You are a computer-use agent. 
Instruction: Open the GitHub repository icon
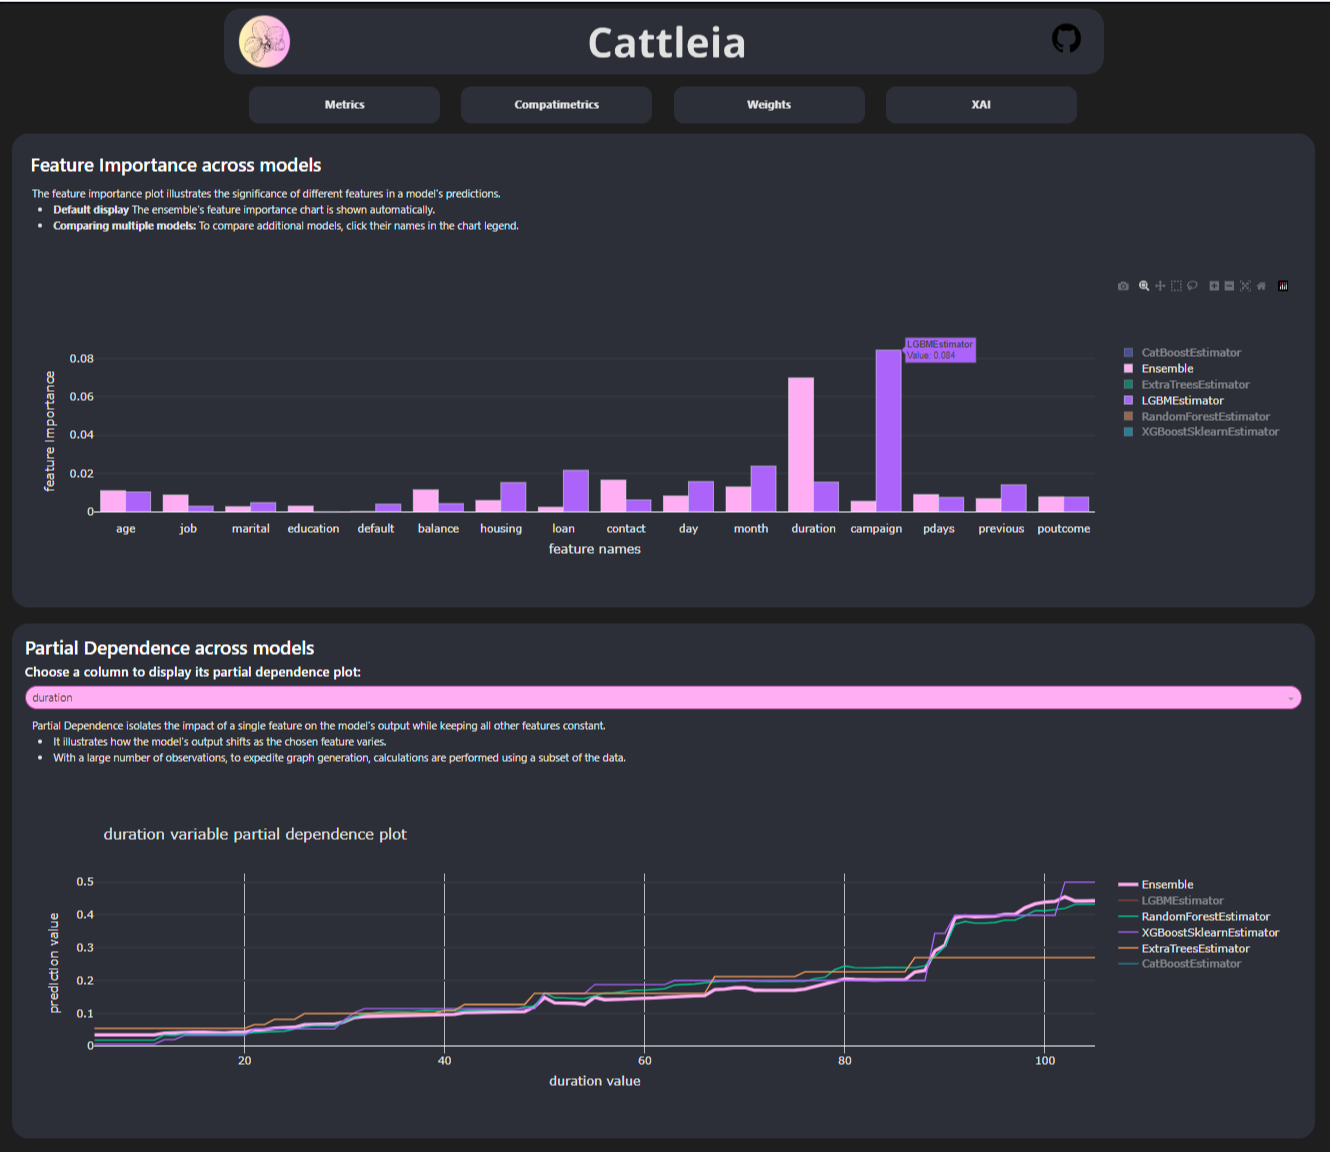pyautogui.click(x=1066, y=39)
